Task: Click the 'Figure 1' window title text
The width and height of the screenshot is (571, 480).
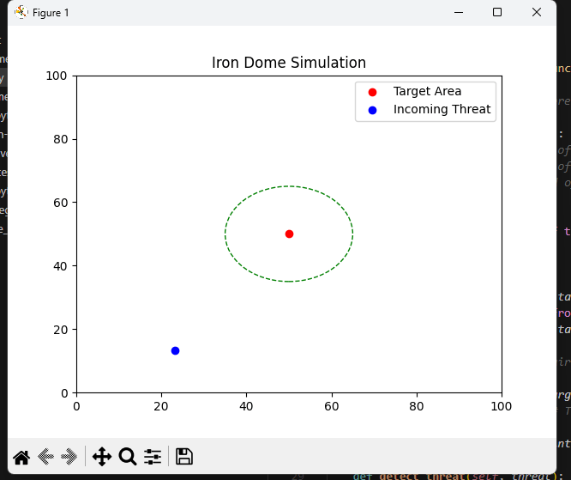Action: point(51,13)
